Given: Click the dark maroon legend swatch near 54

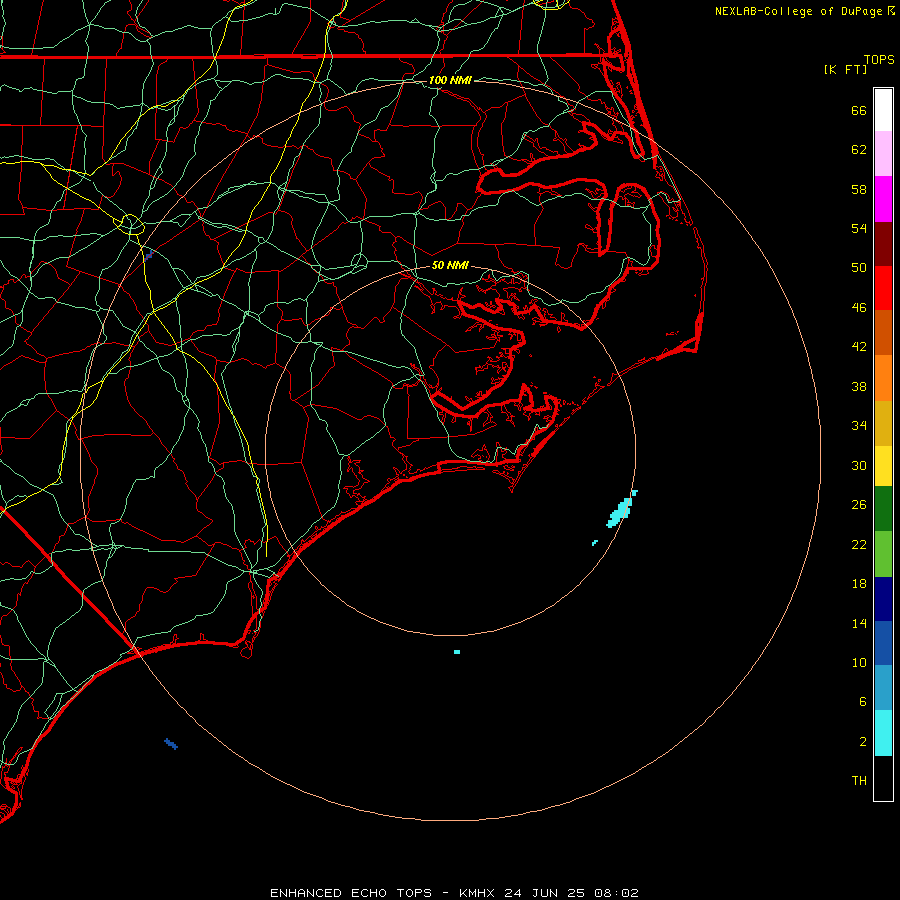Looking at the screenshot, I should tap(883, 244).
